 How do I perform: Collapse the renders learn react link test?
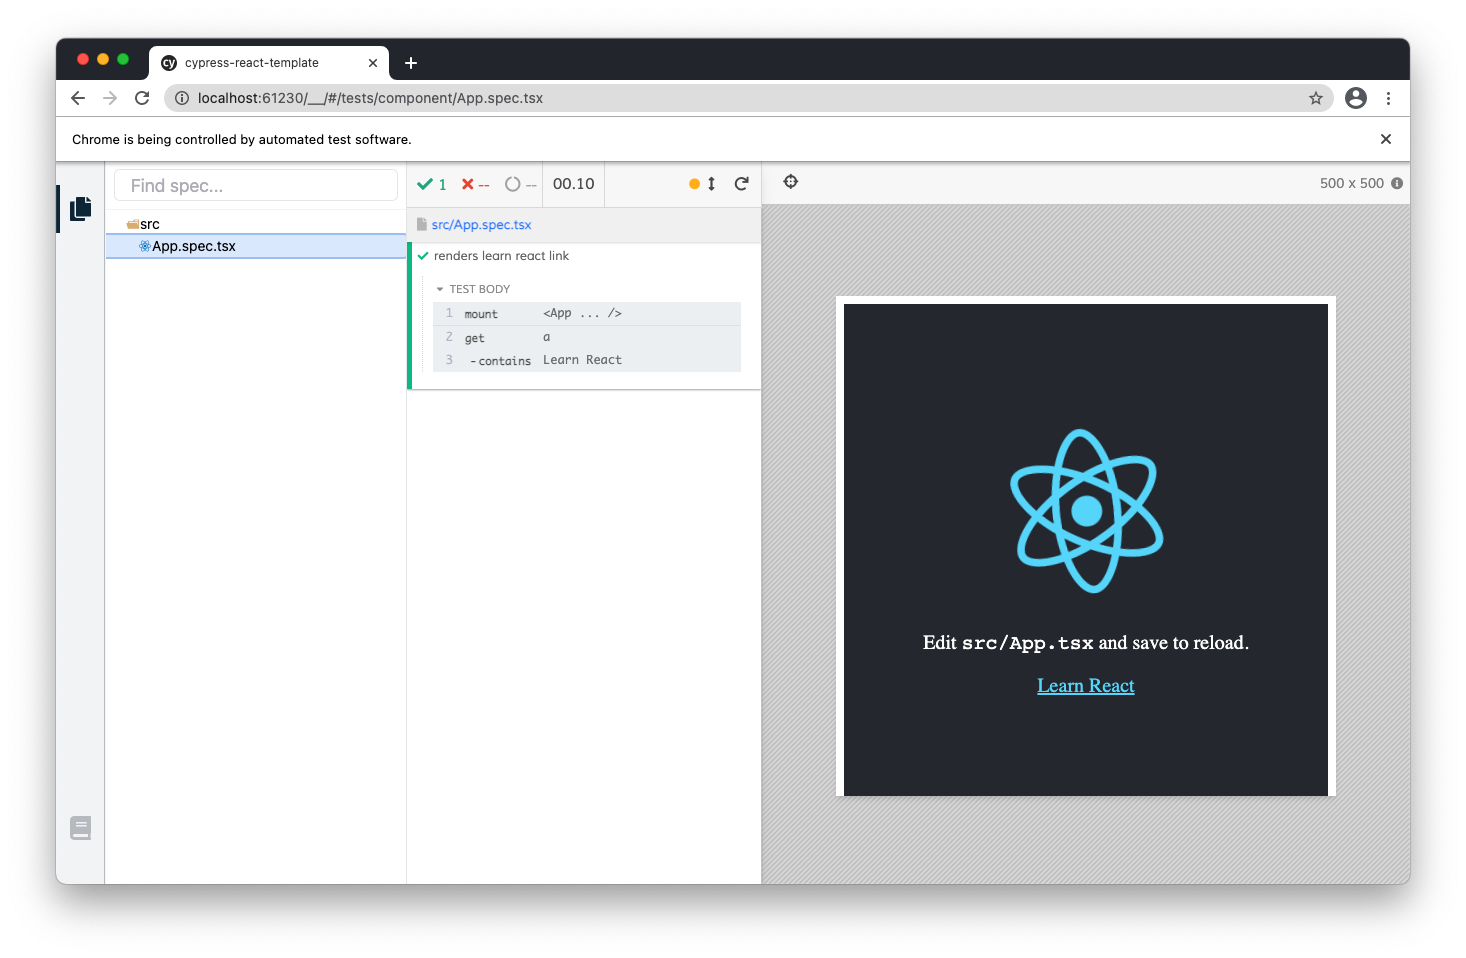(x=501, y=256)
